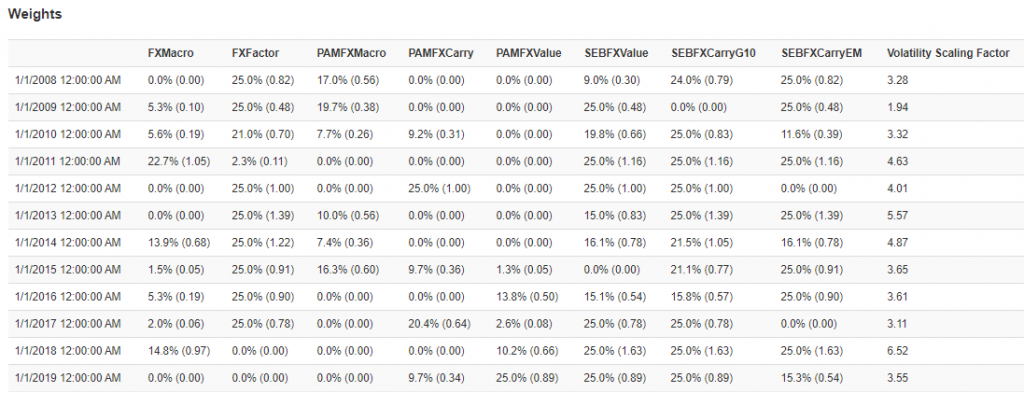
Task: Select the PAMFXMacro column header
Action: click(351, 54)
